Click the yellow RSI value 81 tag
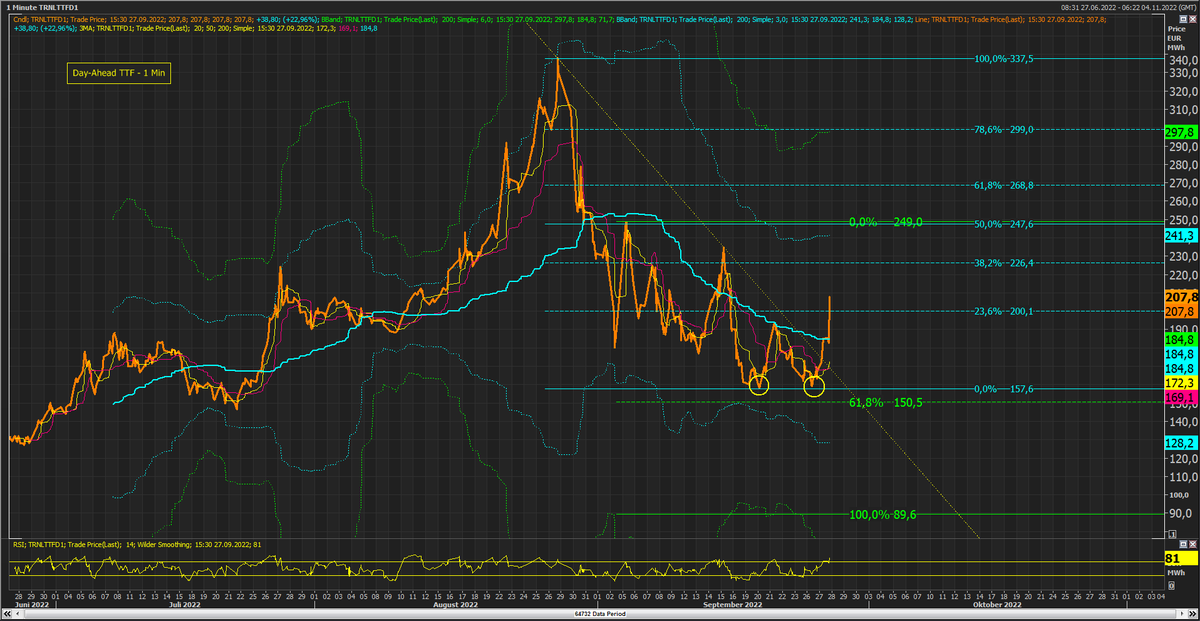1200x621 pixels. click(x=1181, y=558)
